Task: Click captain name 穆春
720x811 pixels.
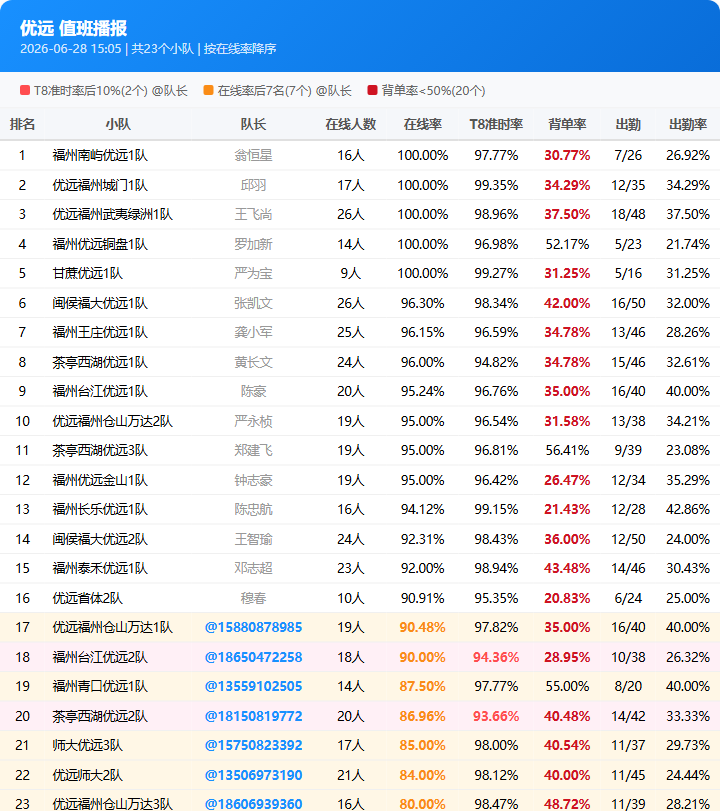Action: 253,598
